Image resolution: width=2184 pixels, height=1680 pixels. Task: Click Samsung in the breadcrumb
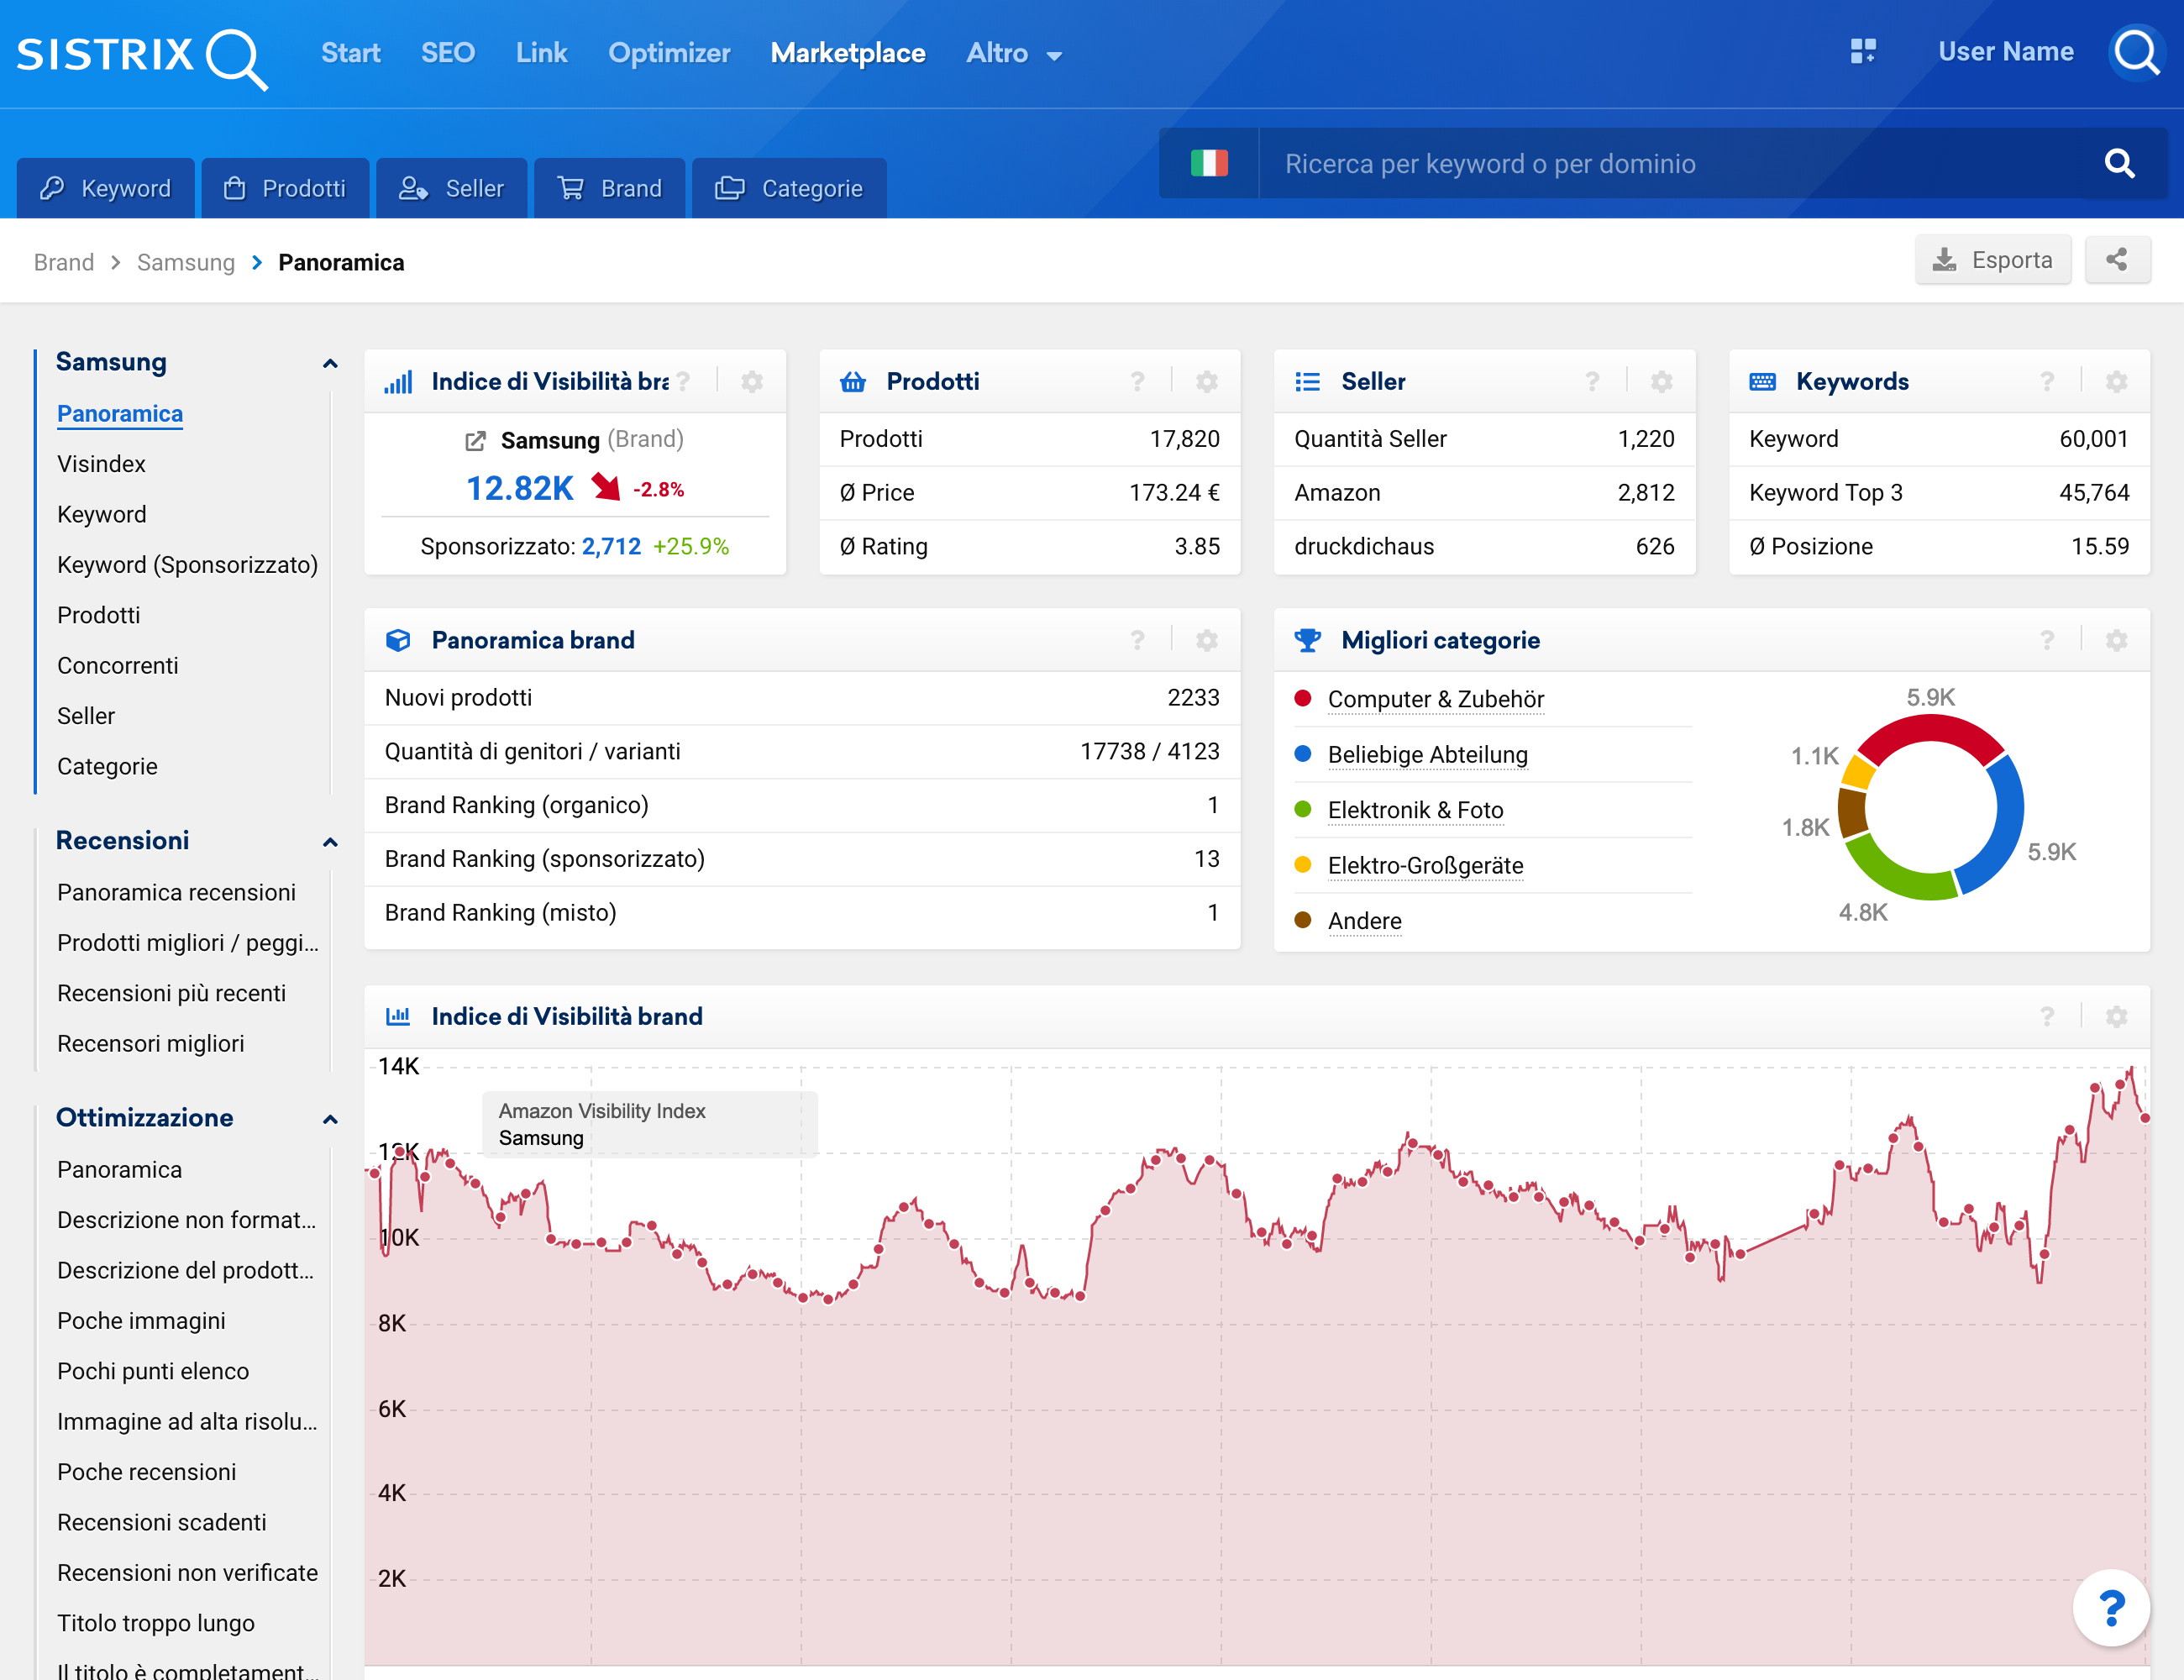point(186,262)
